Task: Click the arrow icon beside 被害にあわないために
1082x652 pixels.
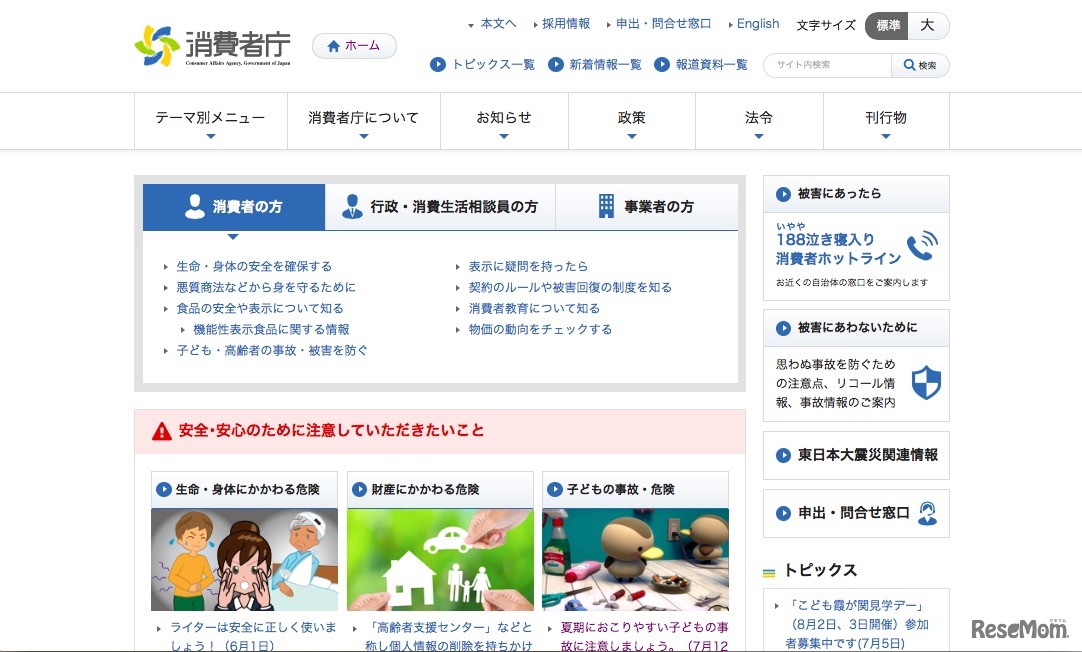Action: pyautogui.click(x=783, y=328)
